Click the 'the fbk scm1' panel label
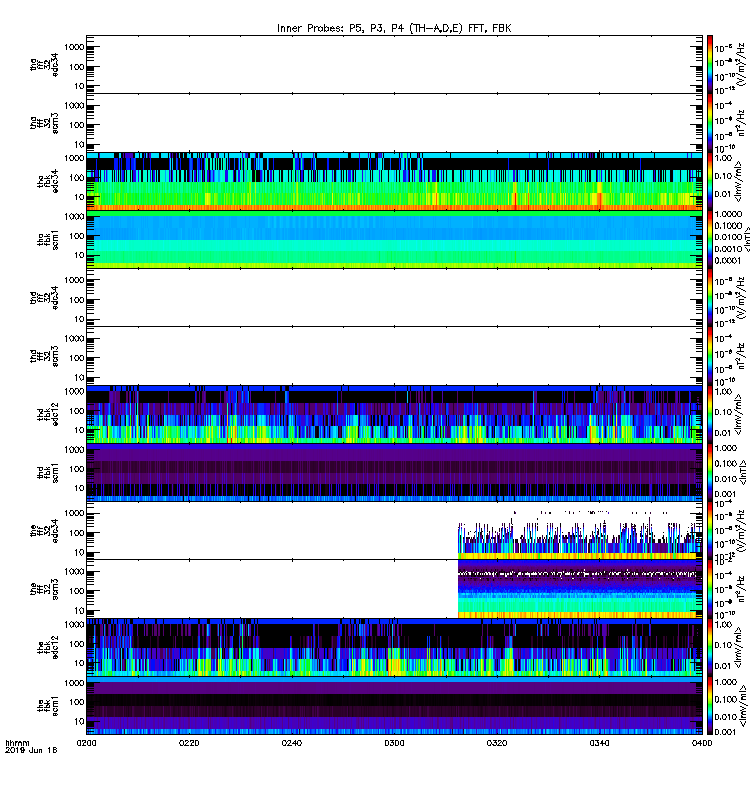750x800 pixels. pyautogui.click(x=48, y=706)
